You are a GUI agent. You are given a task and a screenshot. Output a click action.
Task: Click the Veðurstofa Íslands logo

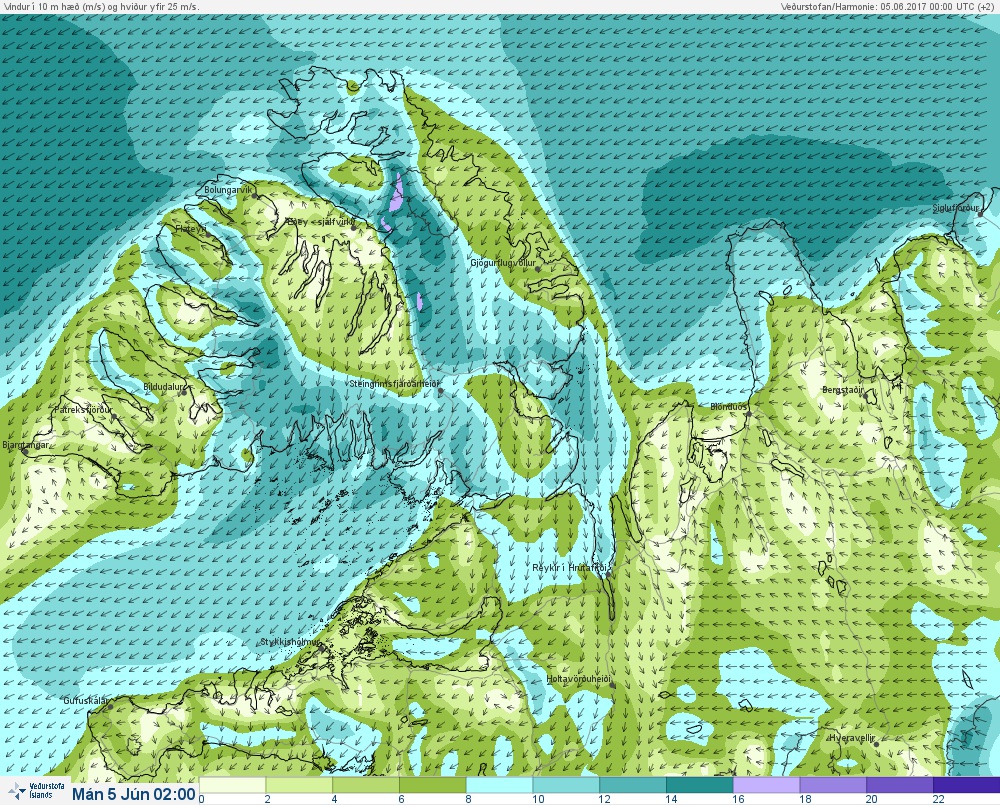pyautogui.click(x=35, y=791)
